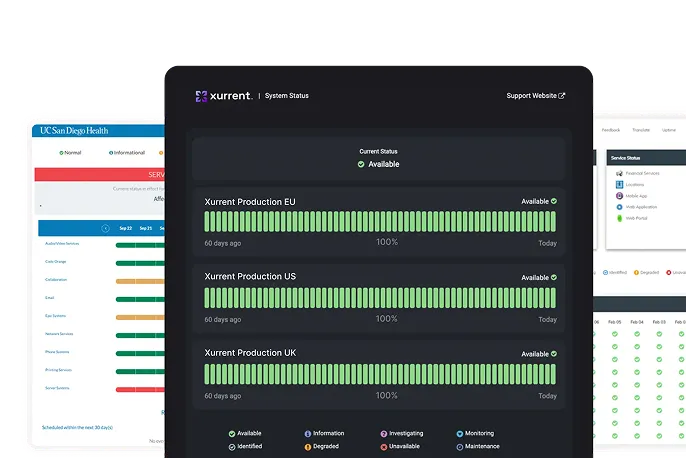Click the orange Collaboration status bar
This screenshot has width=686, height=458.
click(x=140, y=281)
